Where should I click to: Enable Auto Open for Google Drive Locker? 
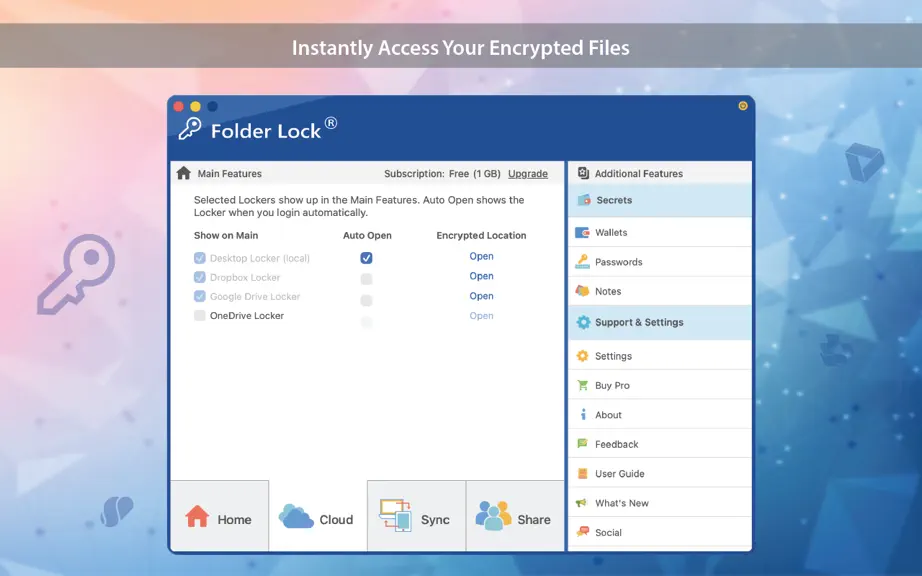pos(366,300)
